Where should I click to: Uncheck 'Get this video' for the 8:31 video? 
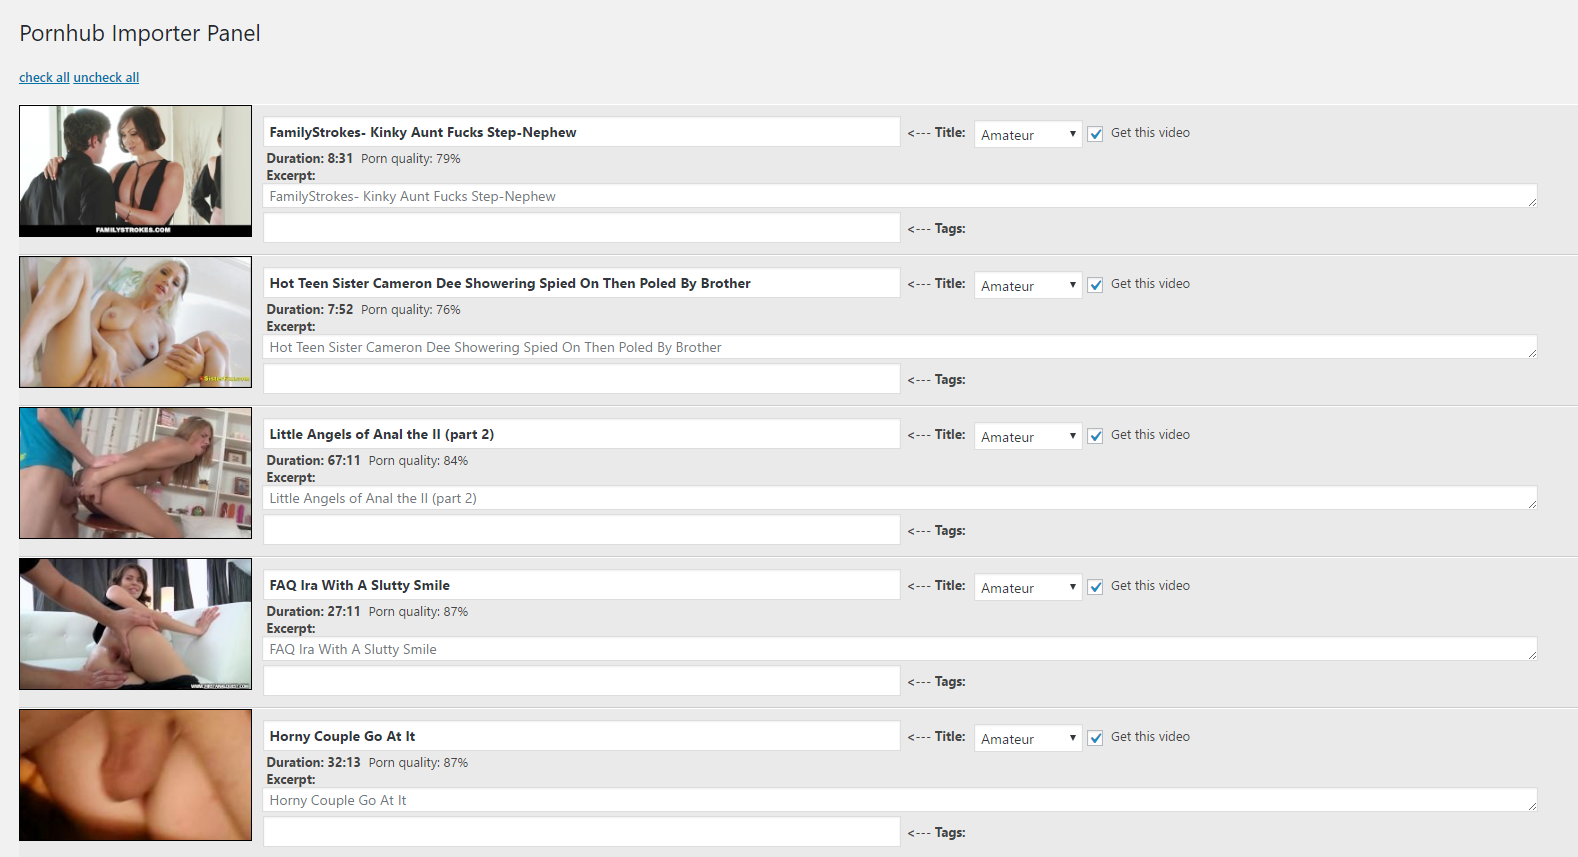point(1095,134)
